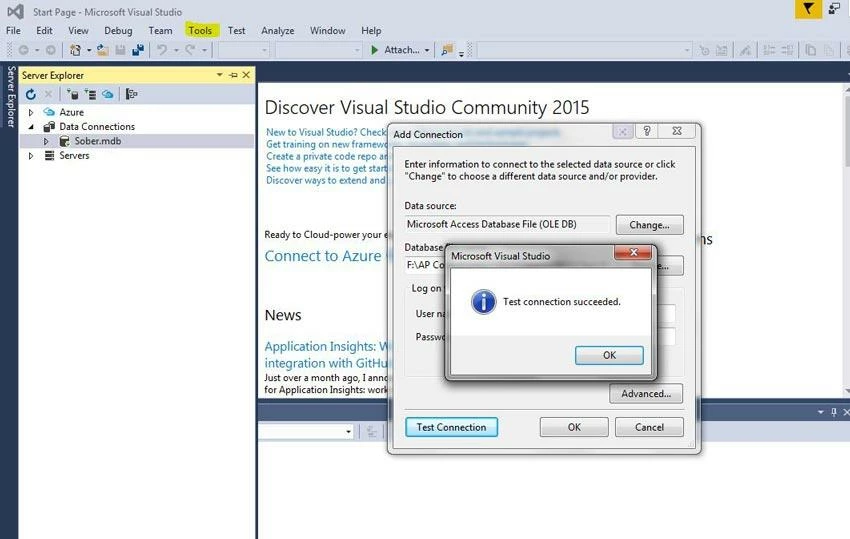Click the Start Page vertical scrollbar

coord(846,239)
